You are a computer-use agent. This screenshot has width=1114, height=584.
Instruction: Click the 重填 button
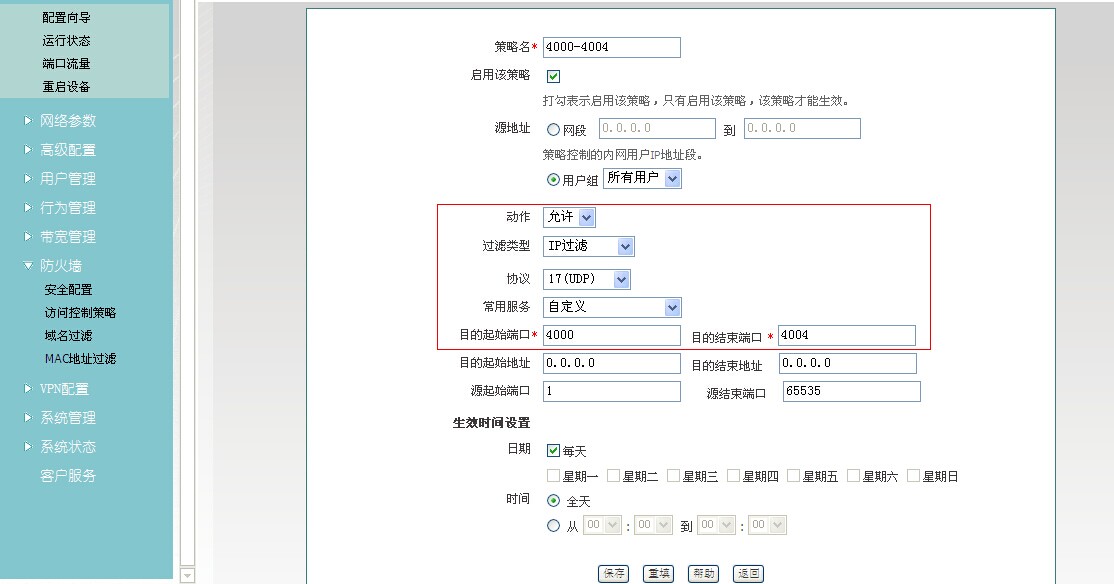[x=659, y=573]
